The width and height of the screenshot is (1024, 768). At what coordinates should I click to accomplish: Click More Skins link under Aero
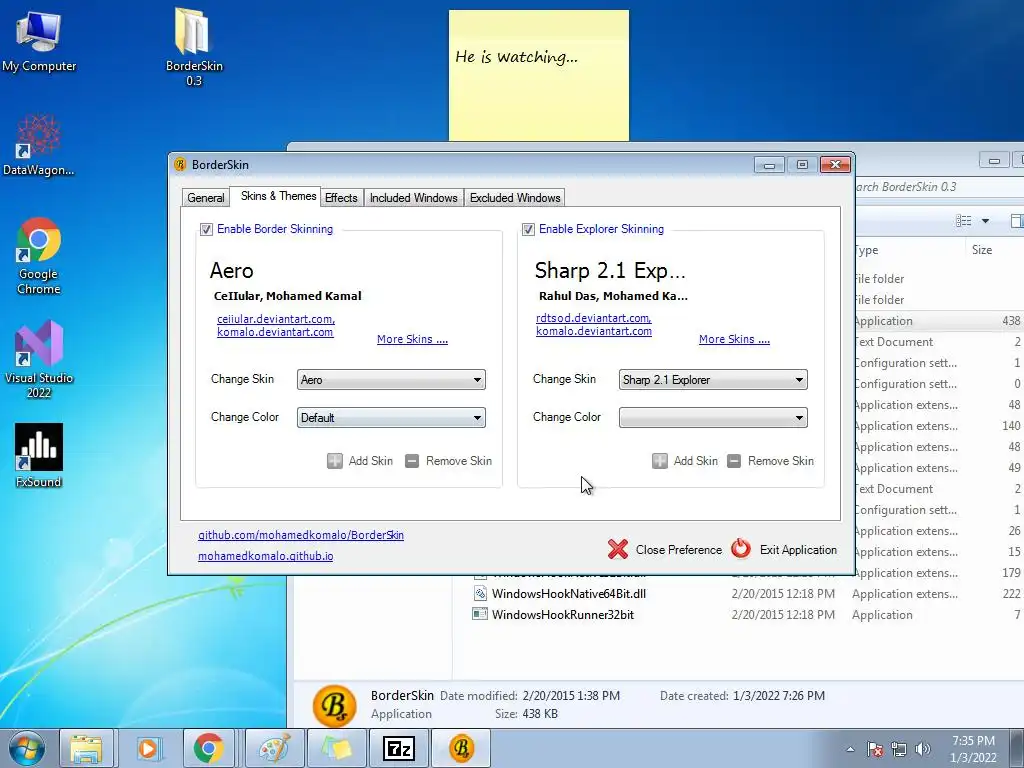412,339
